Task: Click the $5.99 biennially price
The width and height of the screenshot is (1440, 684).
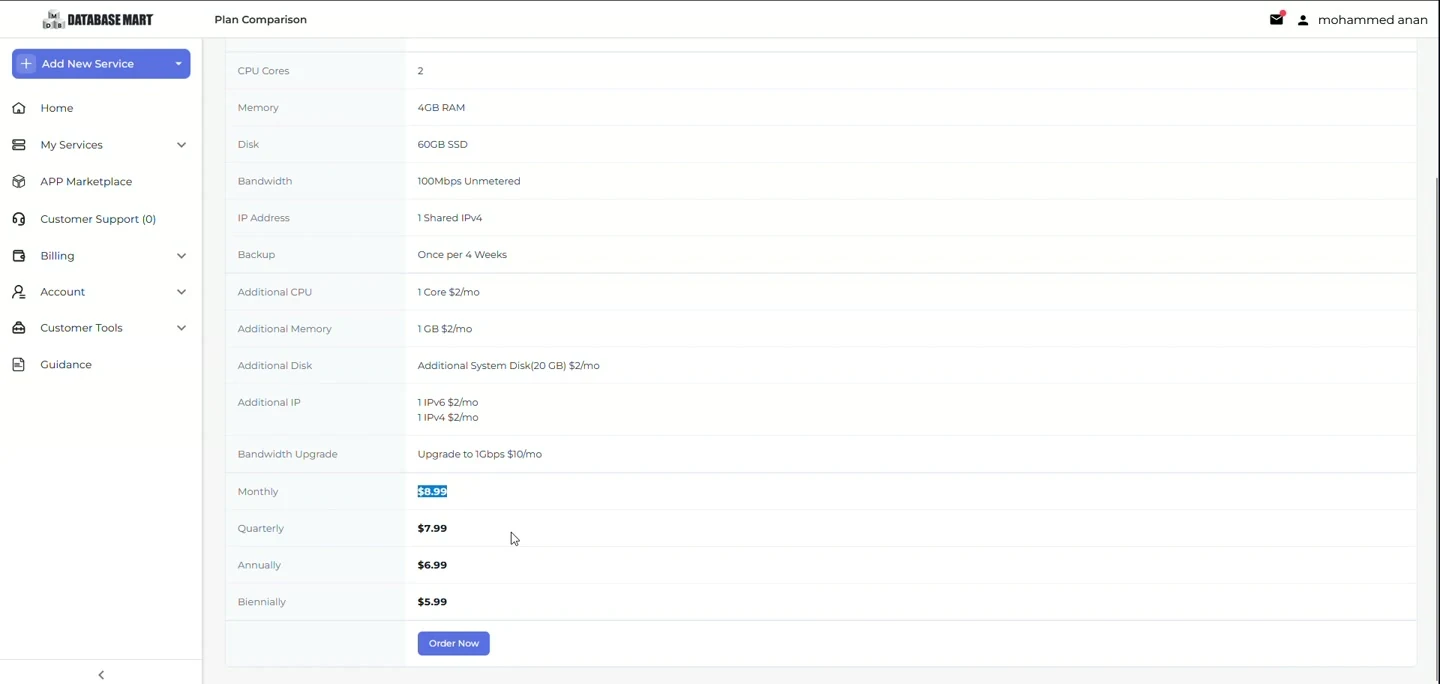Action: pyautogui.click(x=432, y=602)
